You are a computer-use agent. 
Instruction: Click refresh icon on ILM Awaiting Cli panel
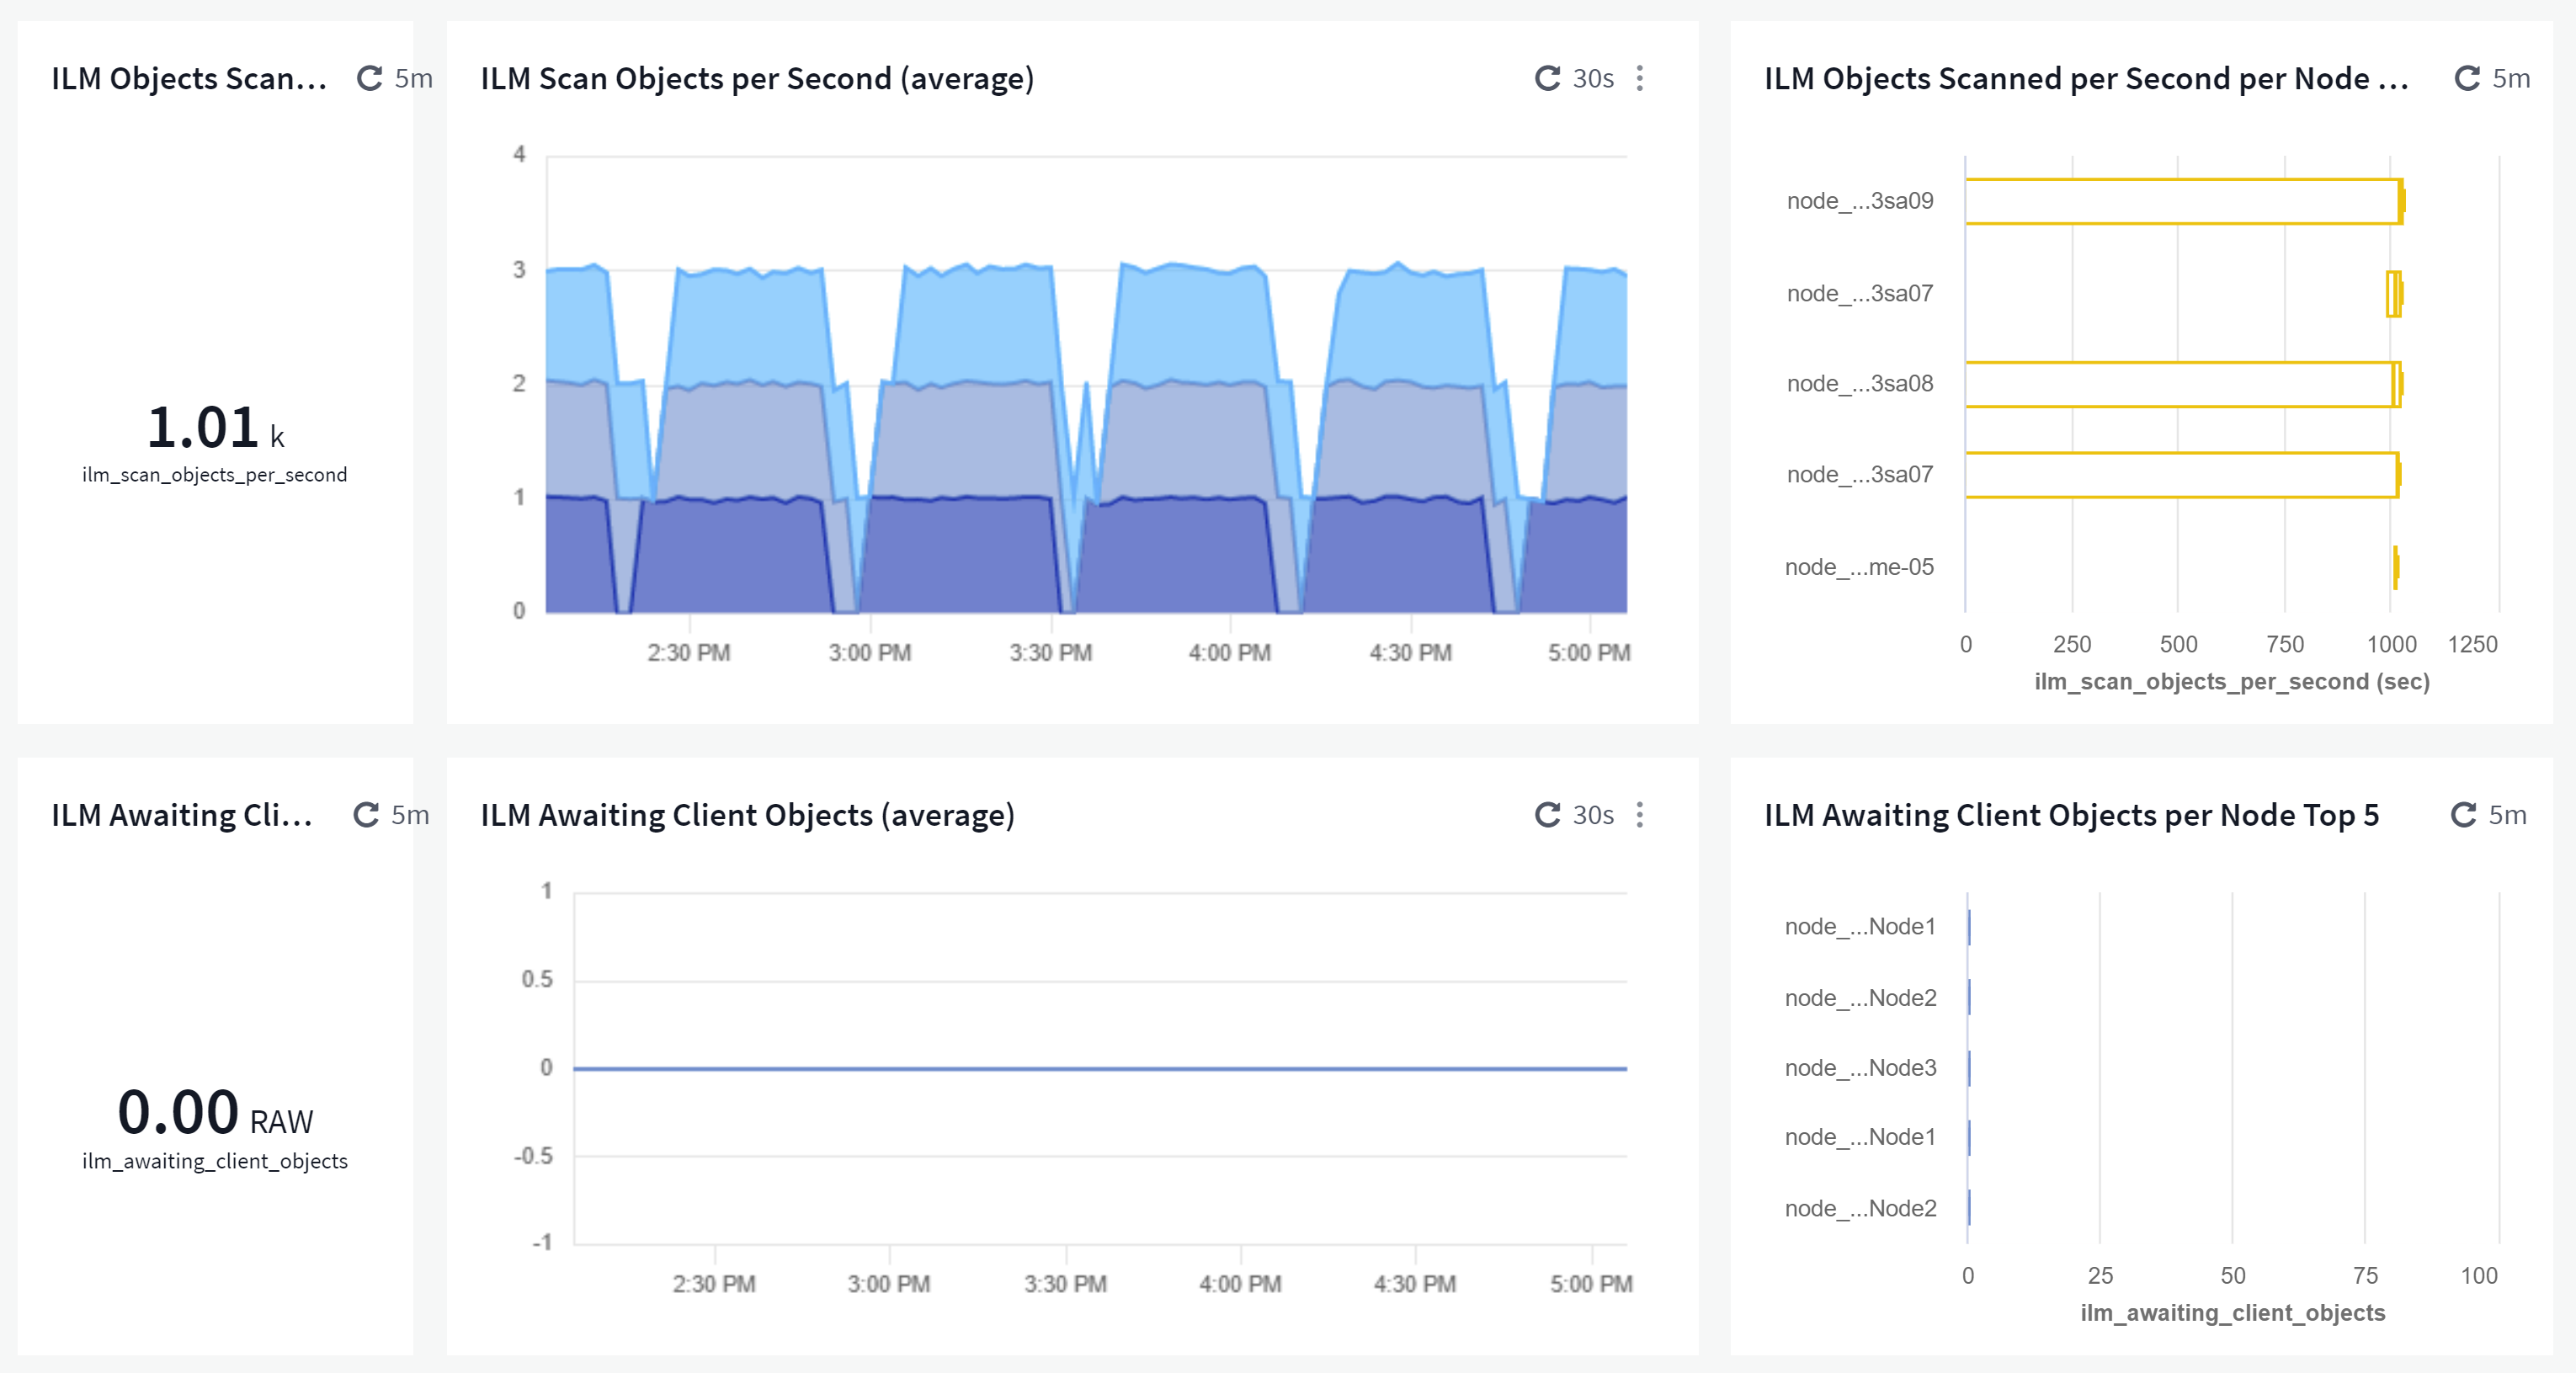366,815
